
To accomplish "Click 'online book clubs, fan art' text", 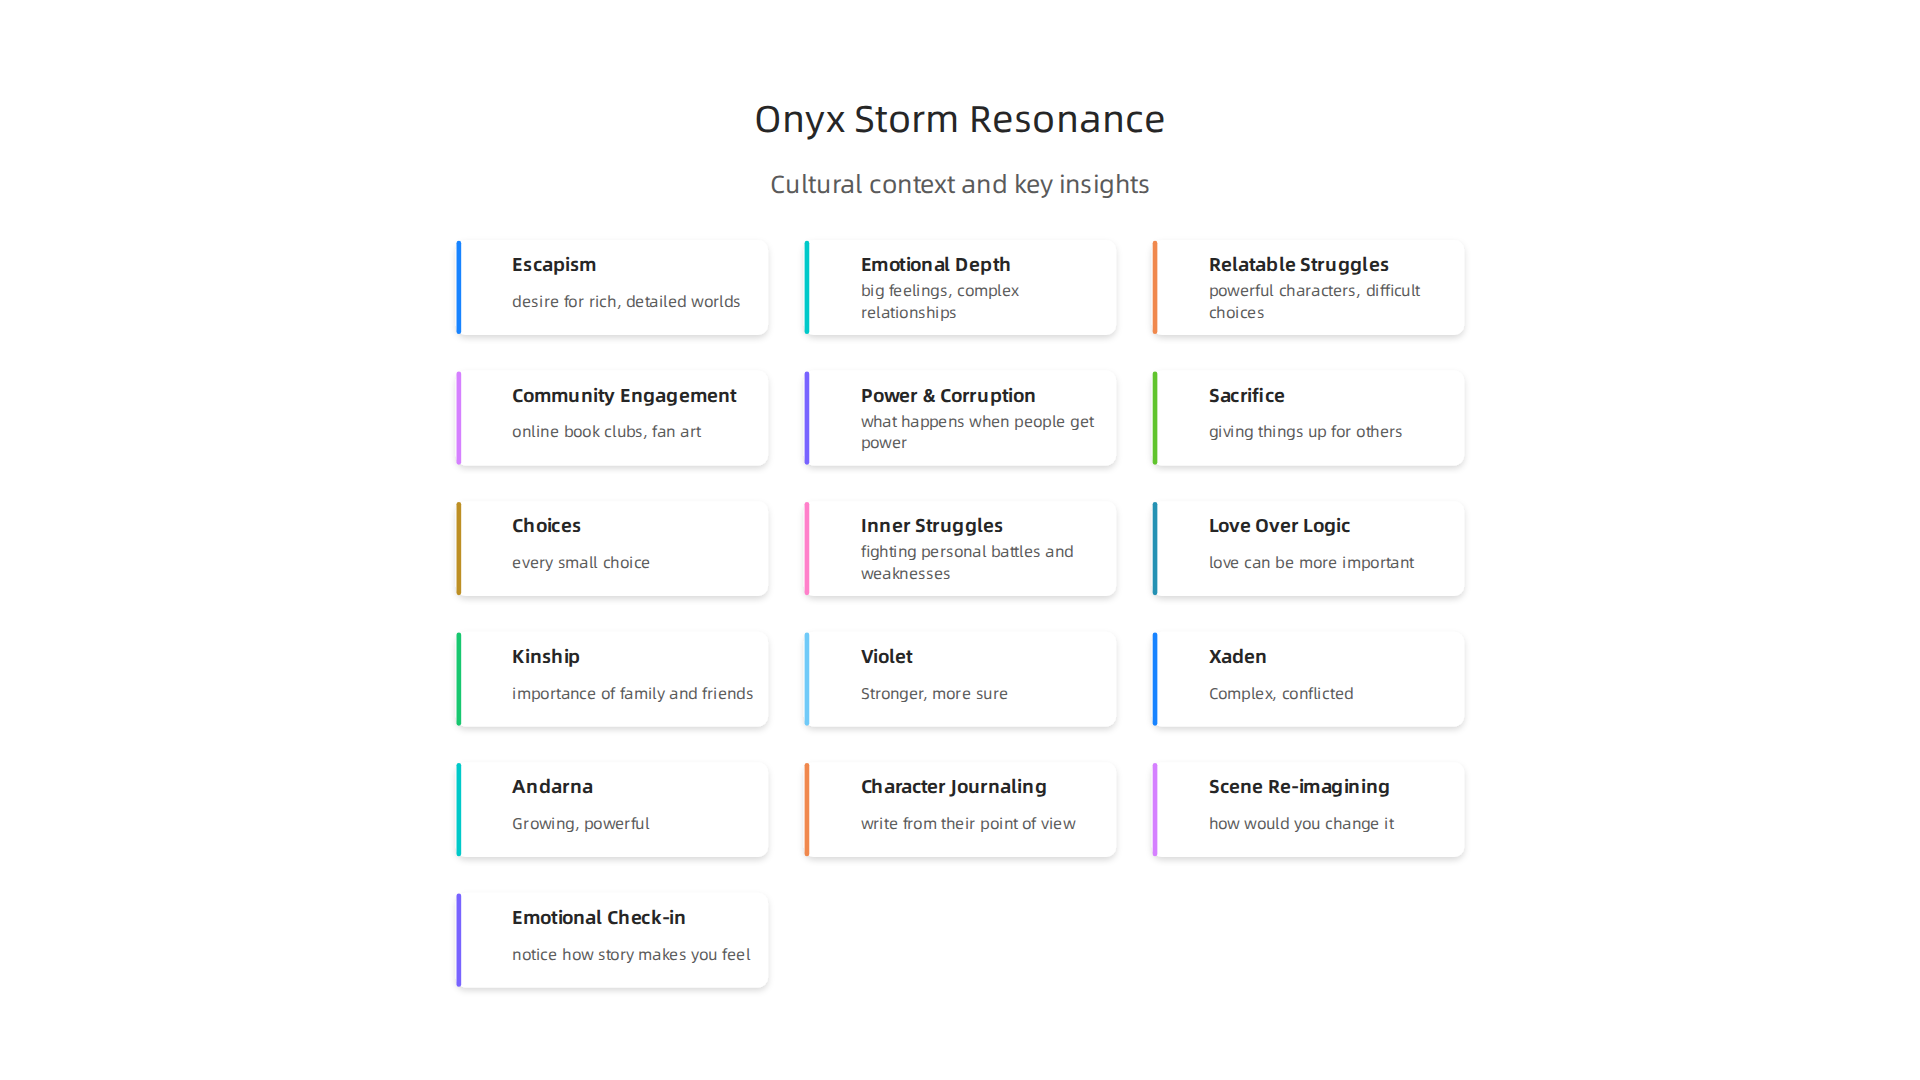I will [x=607, y=431].
